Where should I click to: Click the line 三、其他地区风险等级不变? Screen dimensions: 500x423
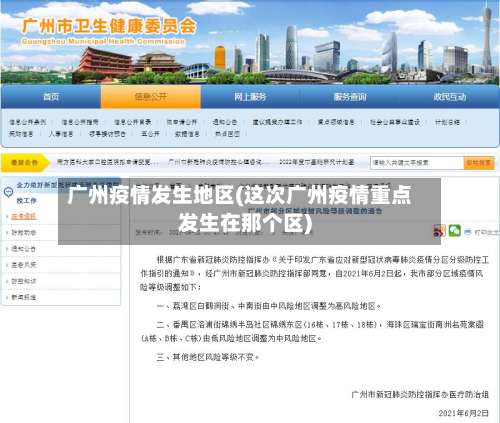[208, 357]
